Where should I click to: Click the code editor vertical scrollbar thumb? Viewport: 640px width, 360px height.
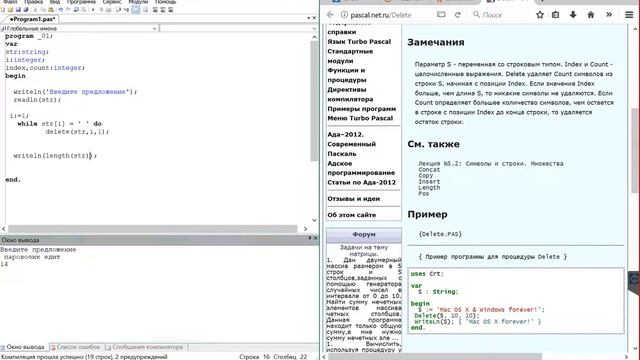pos(313,101)
